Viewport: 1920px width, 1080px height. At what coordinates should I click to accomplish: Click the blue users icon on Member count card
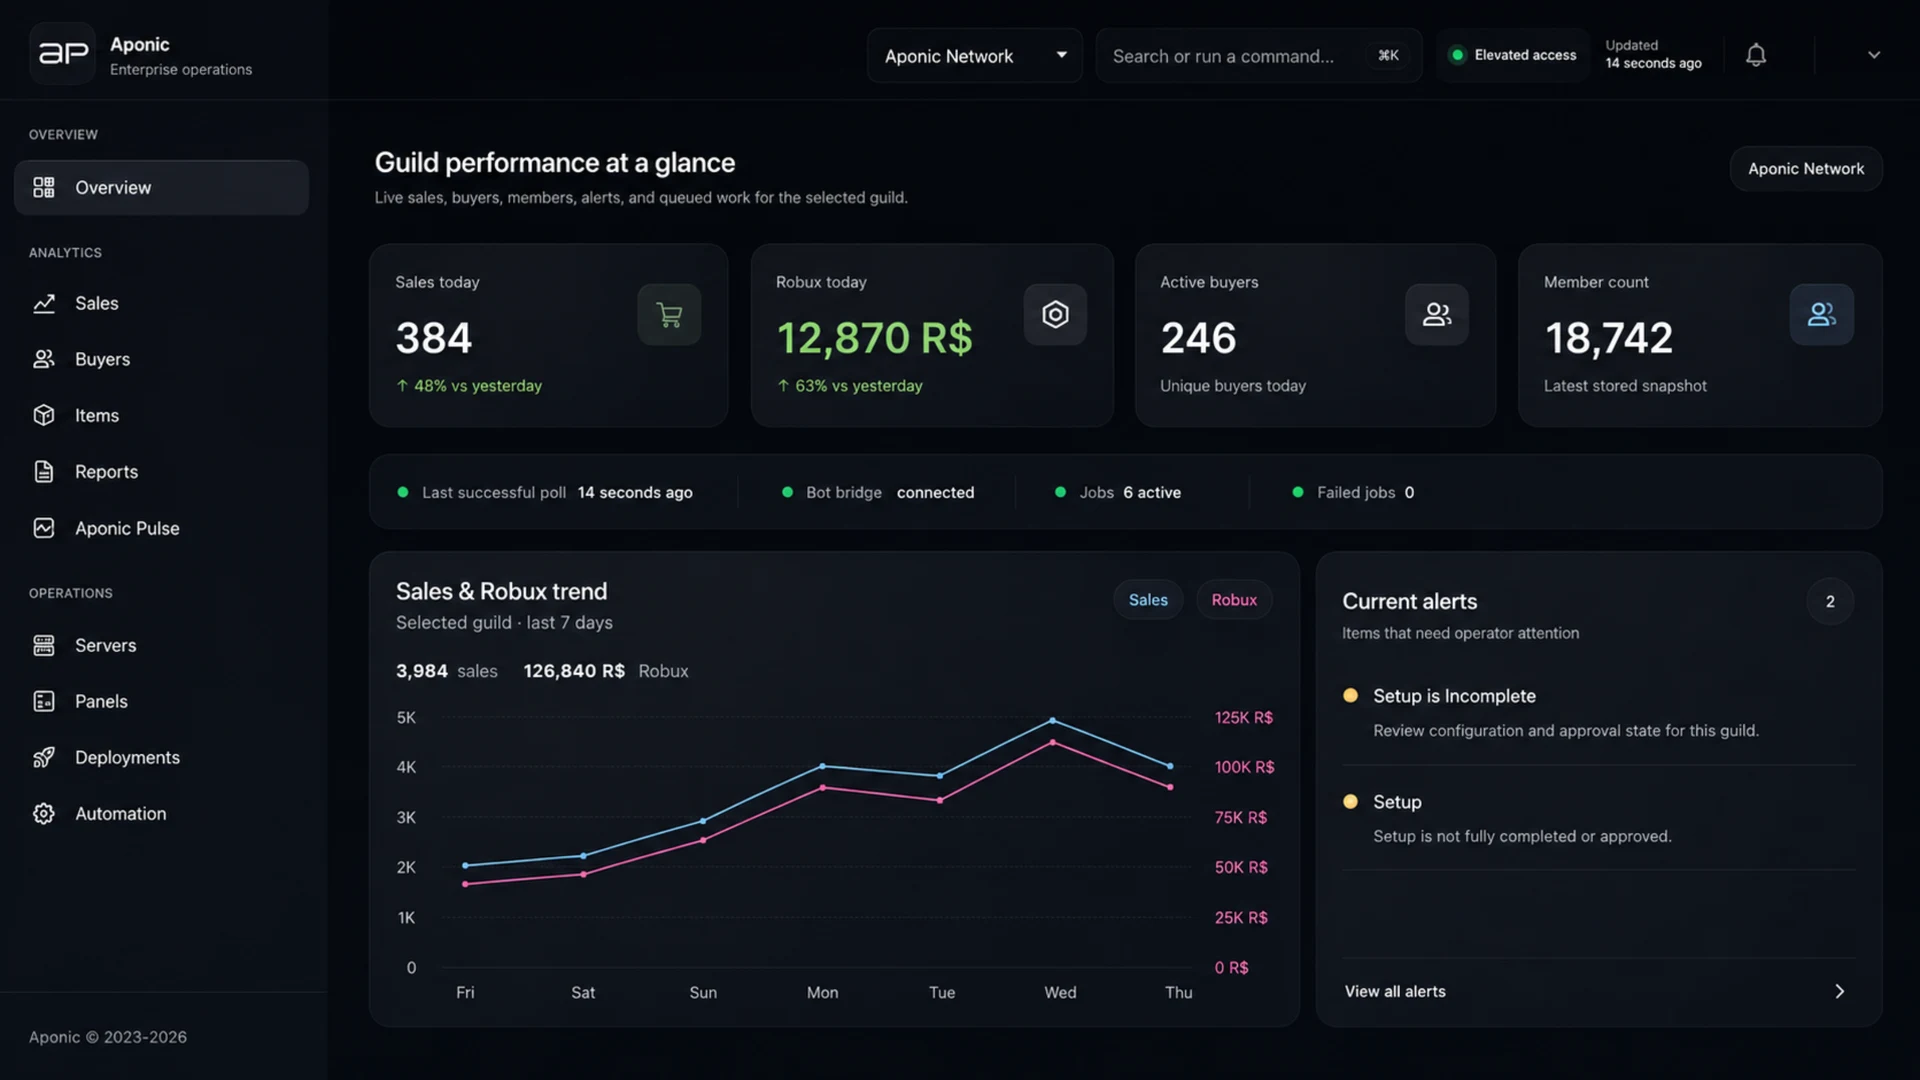pos(1821,315)
